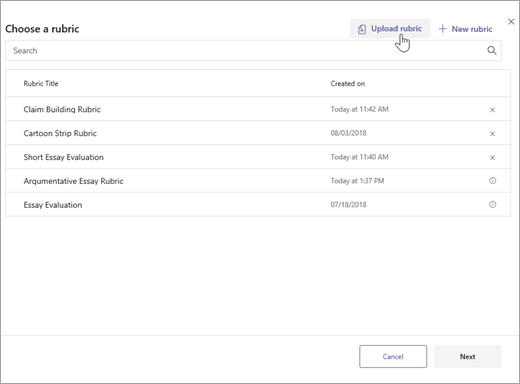Click the Rubric Title column header
This screenshot has height=384, width=520.
[41, 83]
